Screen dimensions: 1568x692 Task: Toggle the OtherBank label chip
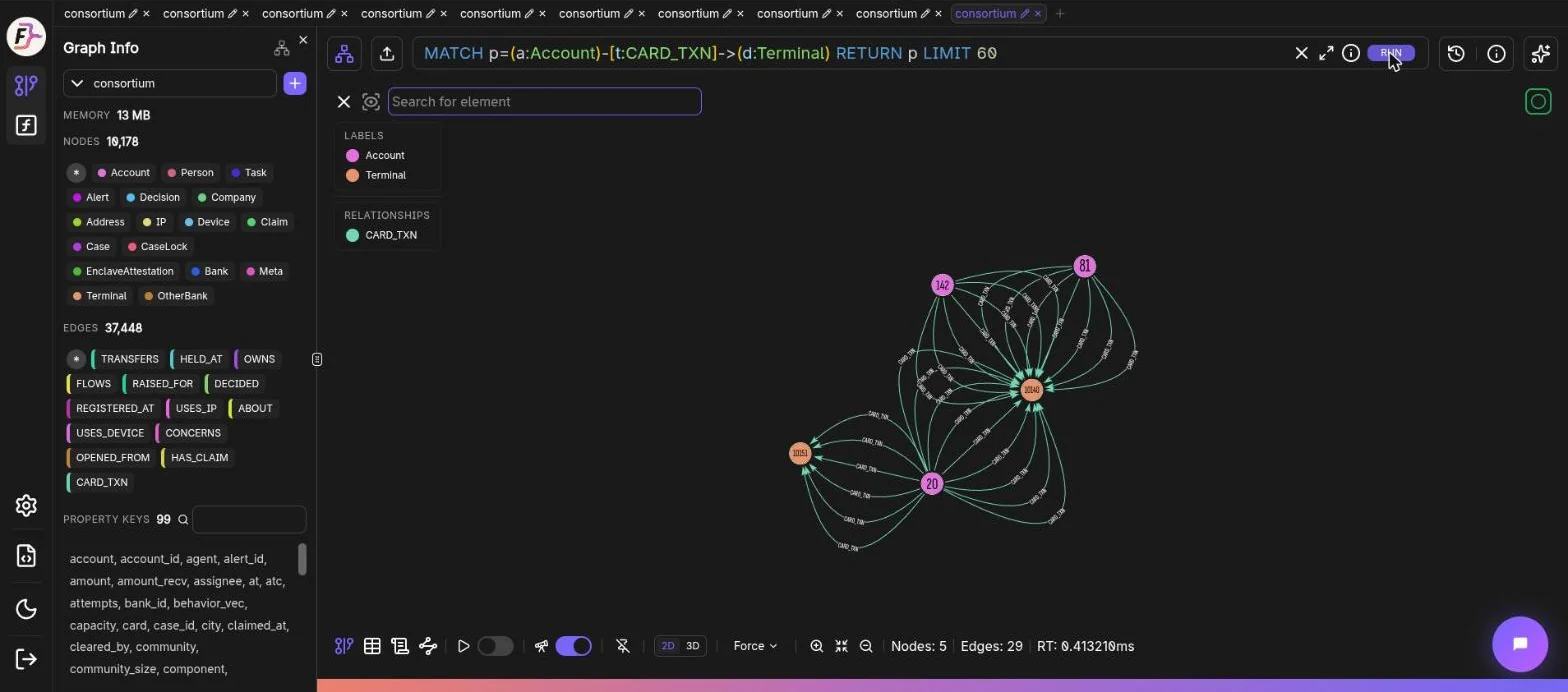click(175, 296)
